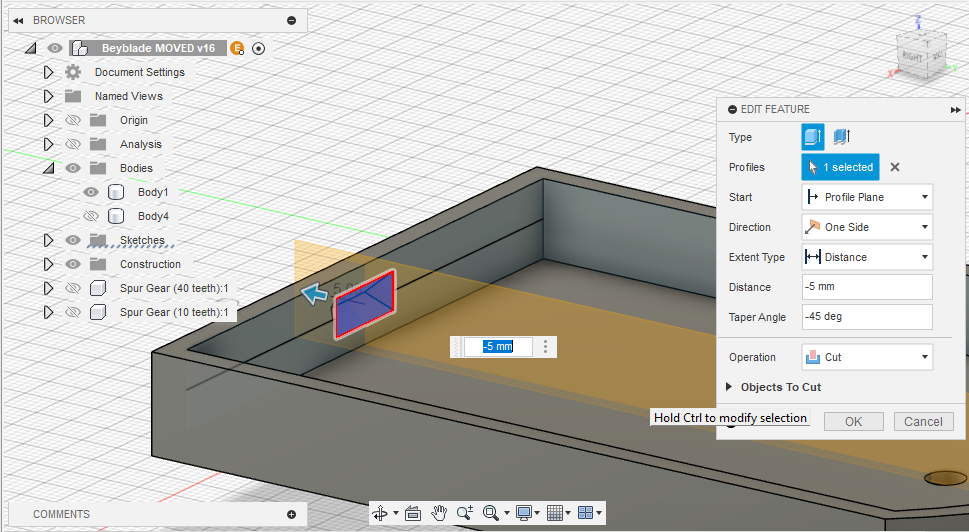Viewport: 969px width, 532px height.
Task: Expand the Objects To Cut section
Action: pyautogui.click(x=729, y=387)
